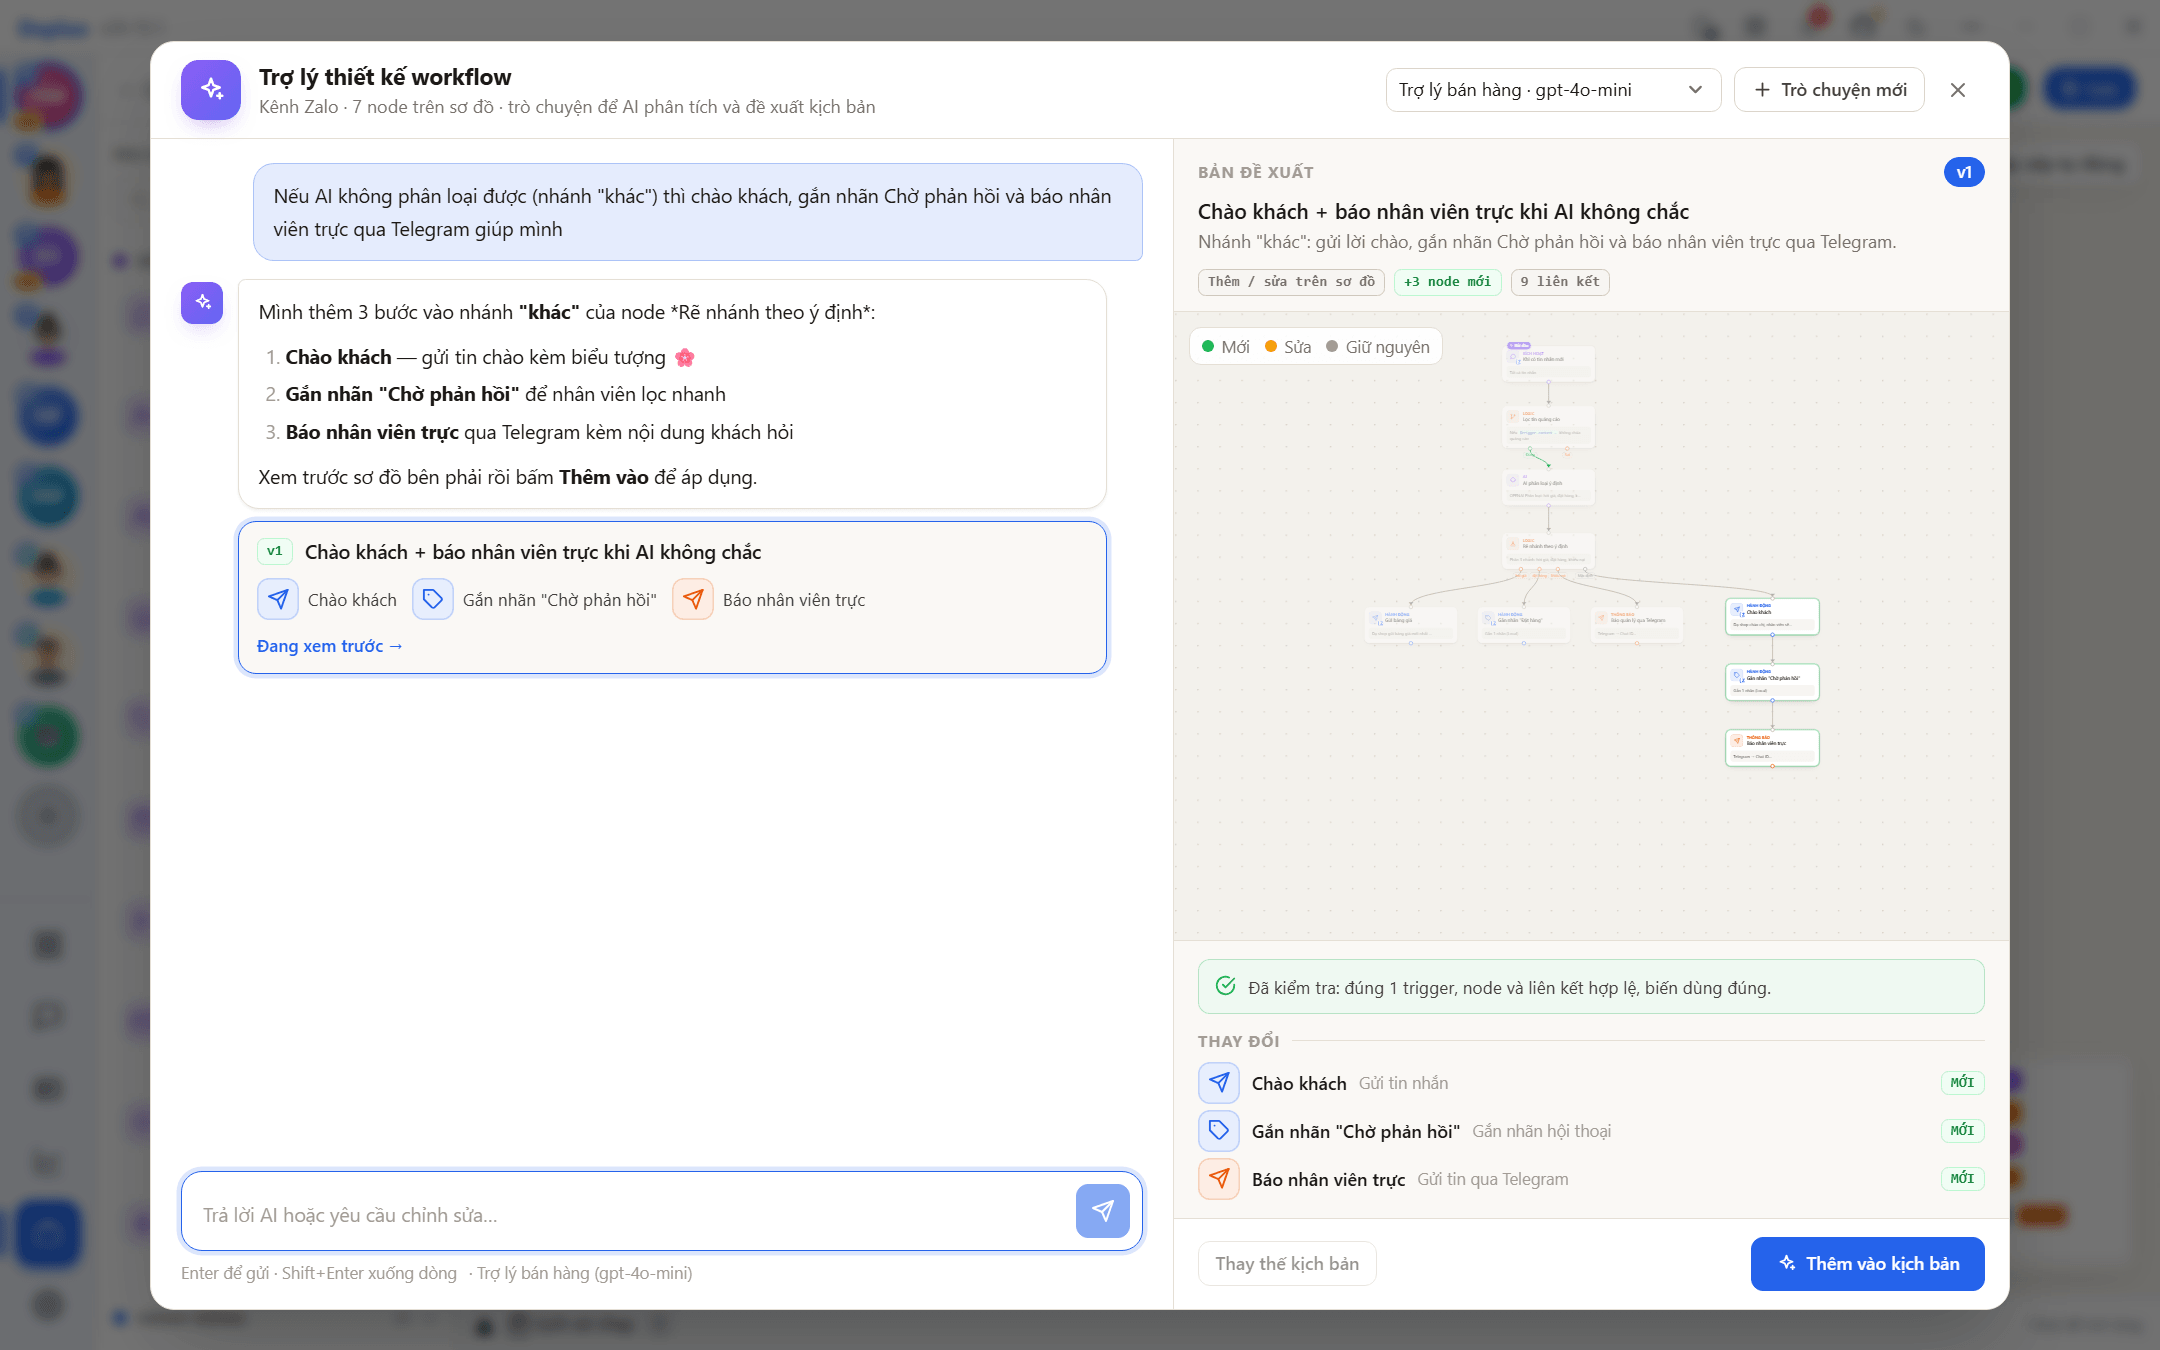The width and height of the screenshot is (2160, 1350).
Task: Click the 'Gắn nhãn "Chờ phản hồi"' change row text
Action: (x=1356, y=1131)
